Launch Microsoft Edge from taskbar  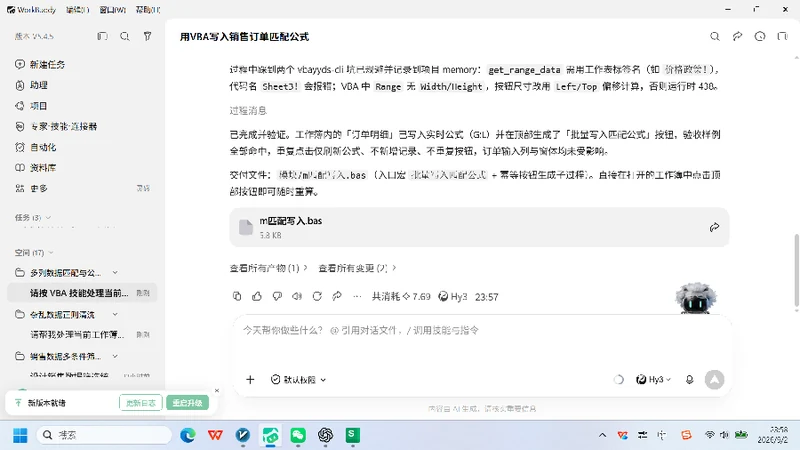(188, 435)
